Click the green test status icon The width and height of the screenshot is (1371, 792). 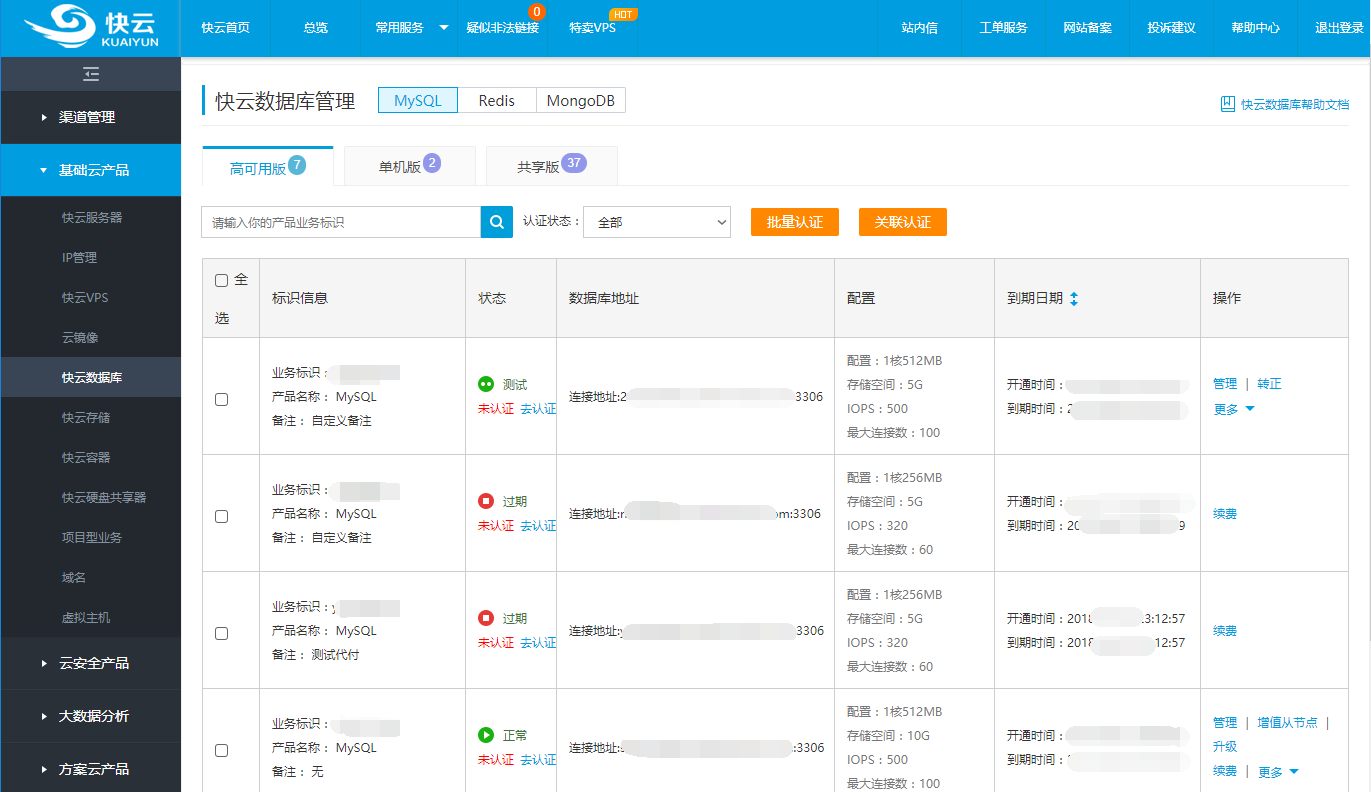pyautogui.click(x=486, y=384)
